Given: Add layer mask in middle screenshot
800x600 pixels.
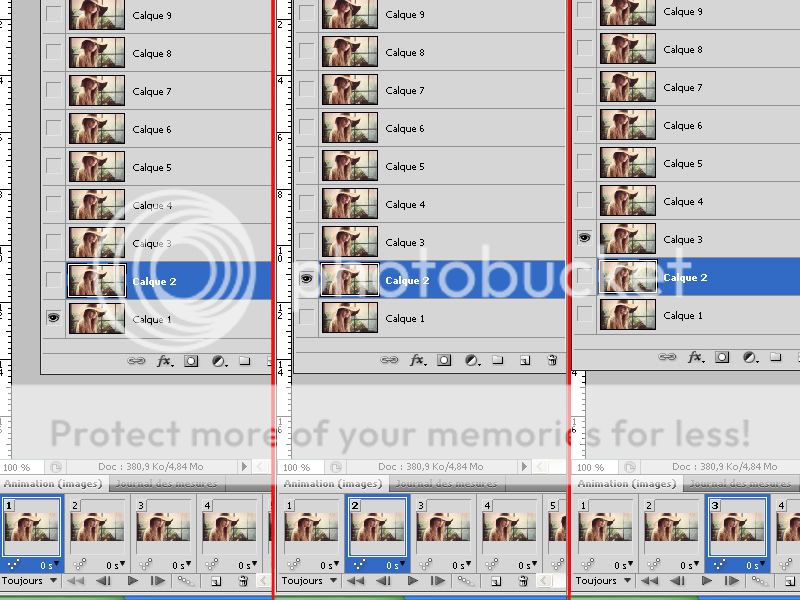Looking at the screenshot, I should pyautogui.click(x=444, y=360).
